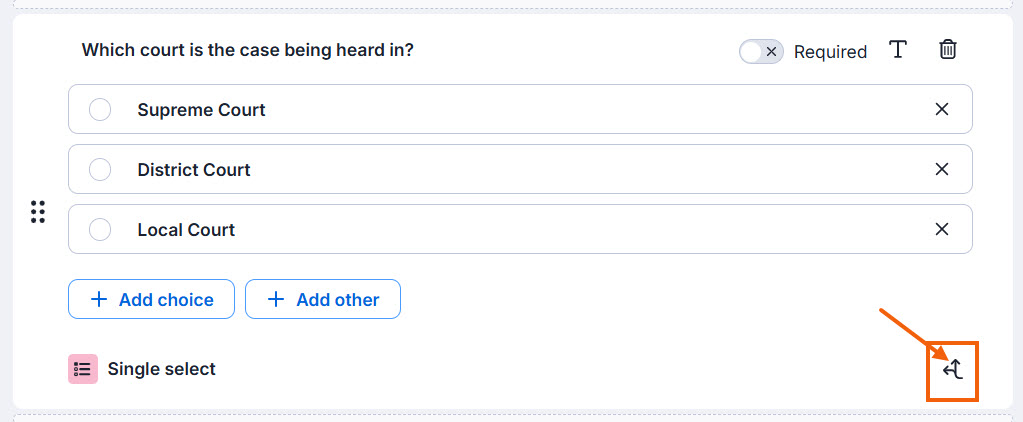Click the Add choice button
This screenshot has height=422, width=1023.
coord(151,299)
